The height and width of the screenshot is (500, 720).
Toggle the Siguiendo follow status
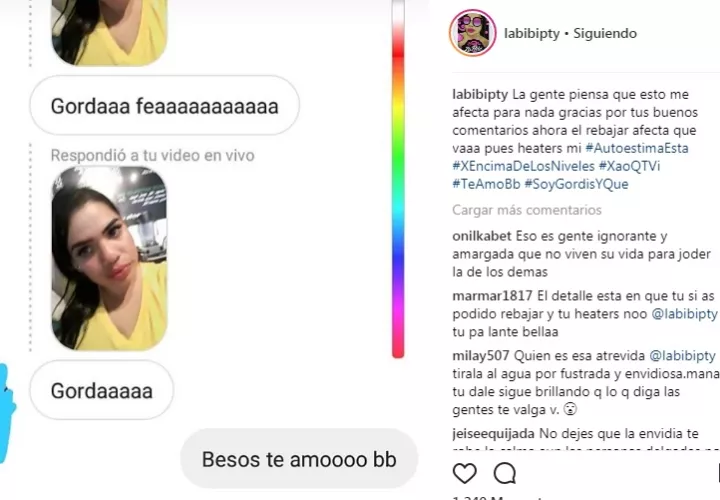(x=605, y=34)
